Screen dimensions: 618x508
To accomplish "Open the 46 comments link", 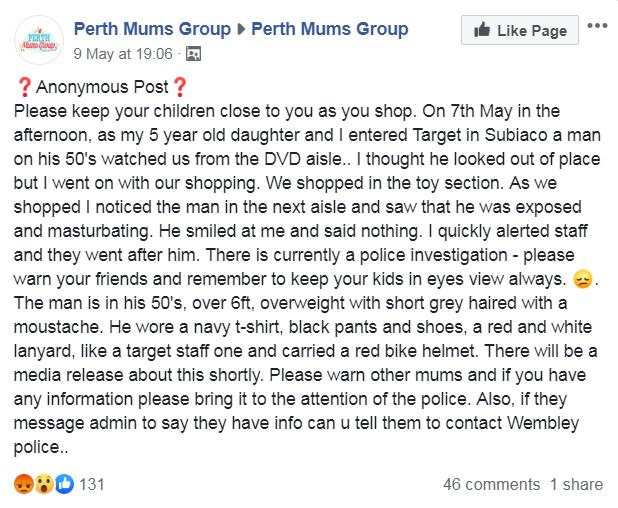I will (491, 484).
